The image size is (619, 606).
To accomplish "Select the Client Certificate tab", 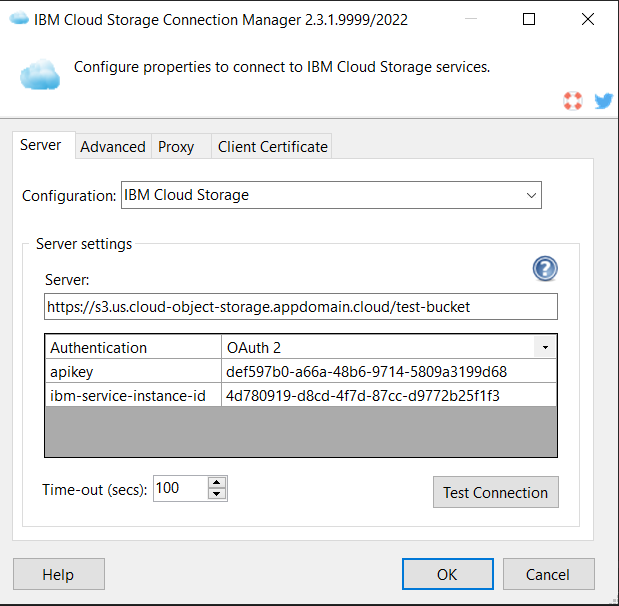I will pos(272,146).
